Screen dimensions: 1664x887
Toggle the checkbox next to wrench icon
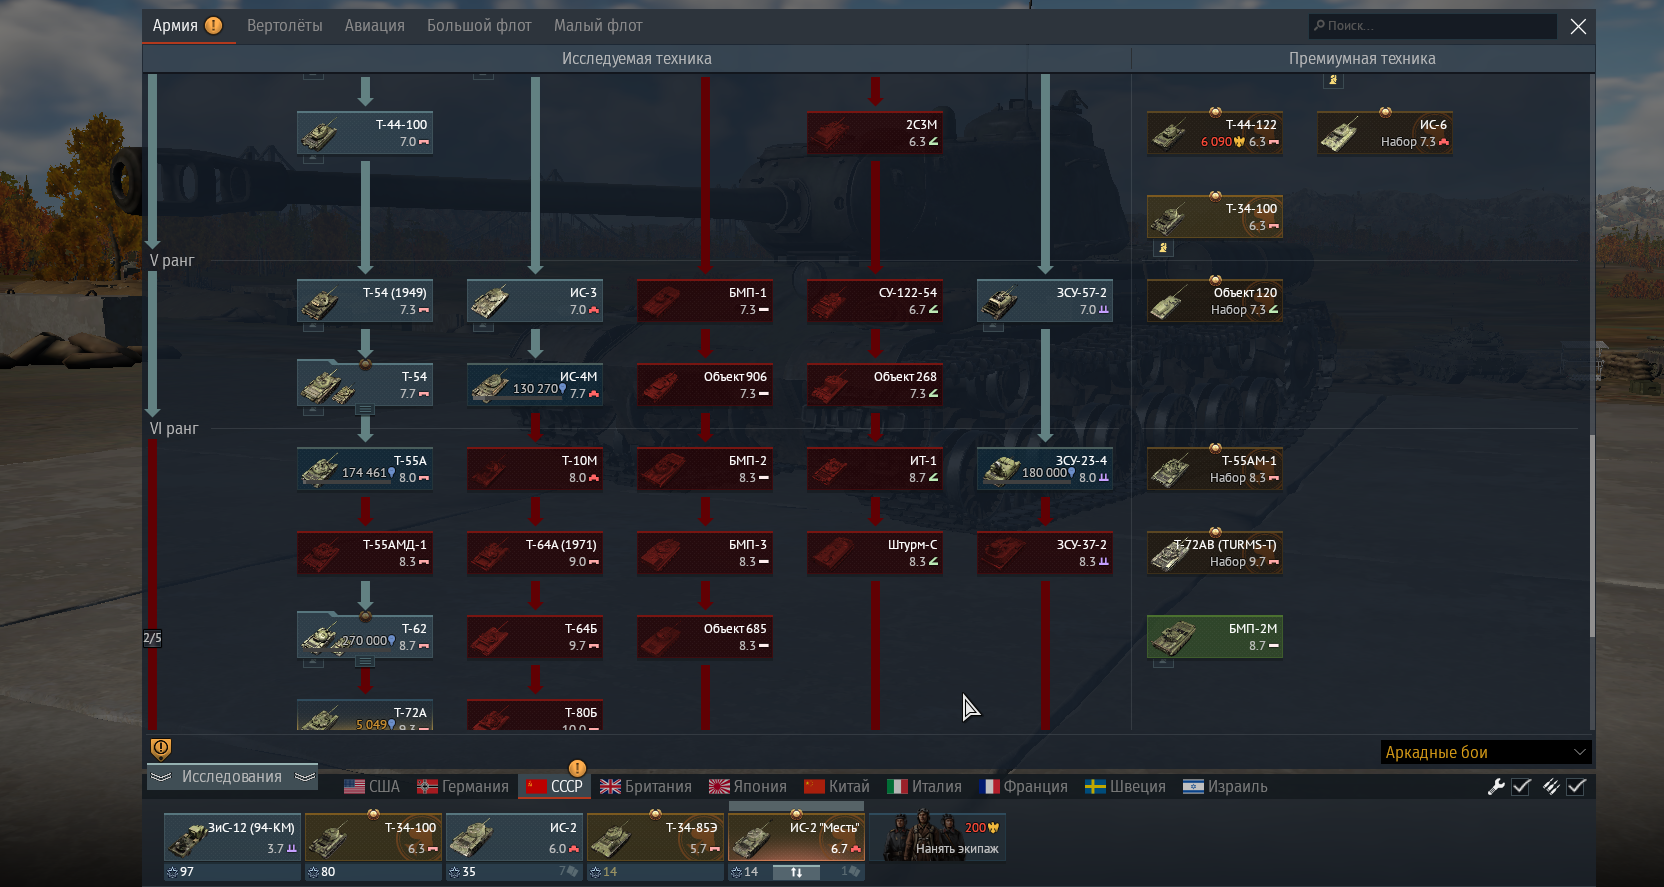(x=1521, y=787)
